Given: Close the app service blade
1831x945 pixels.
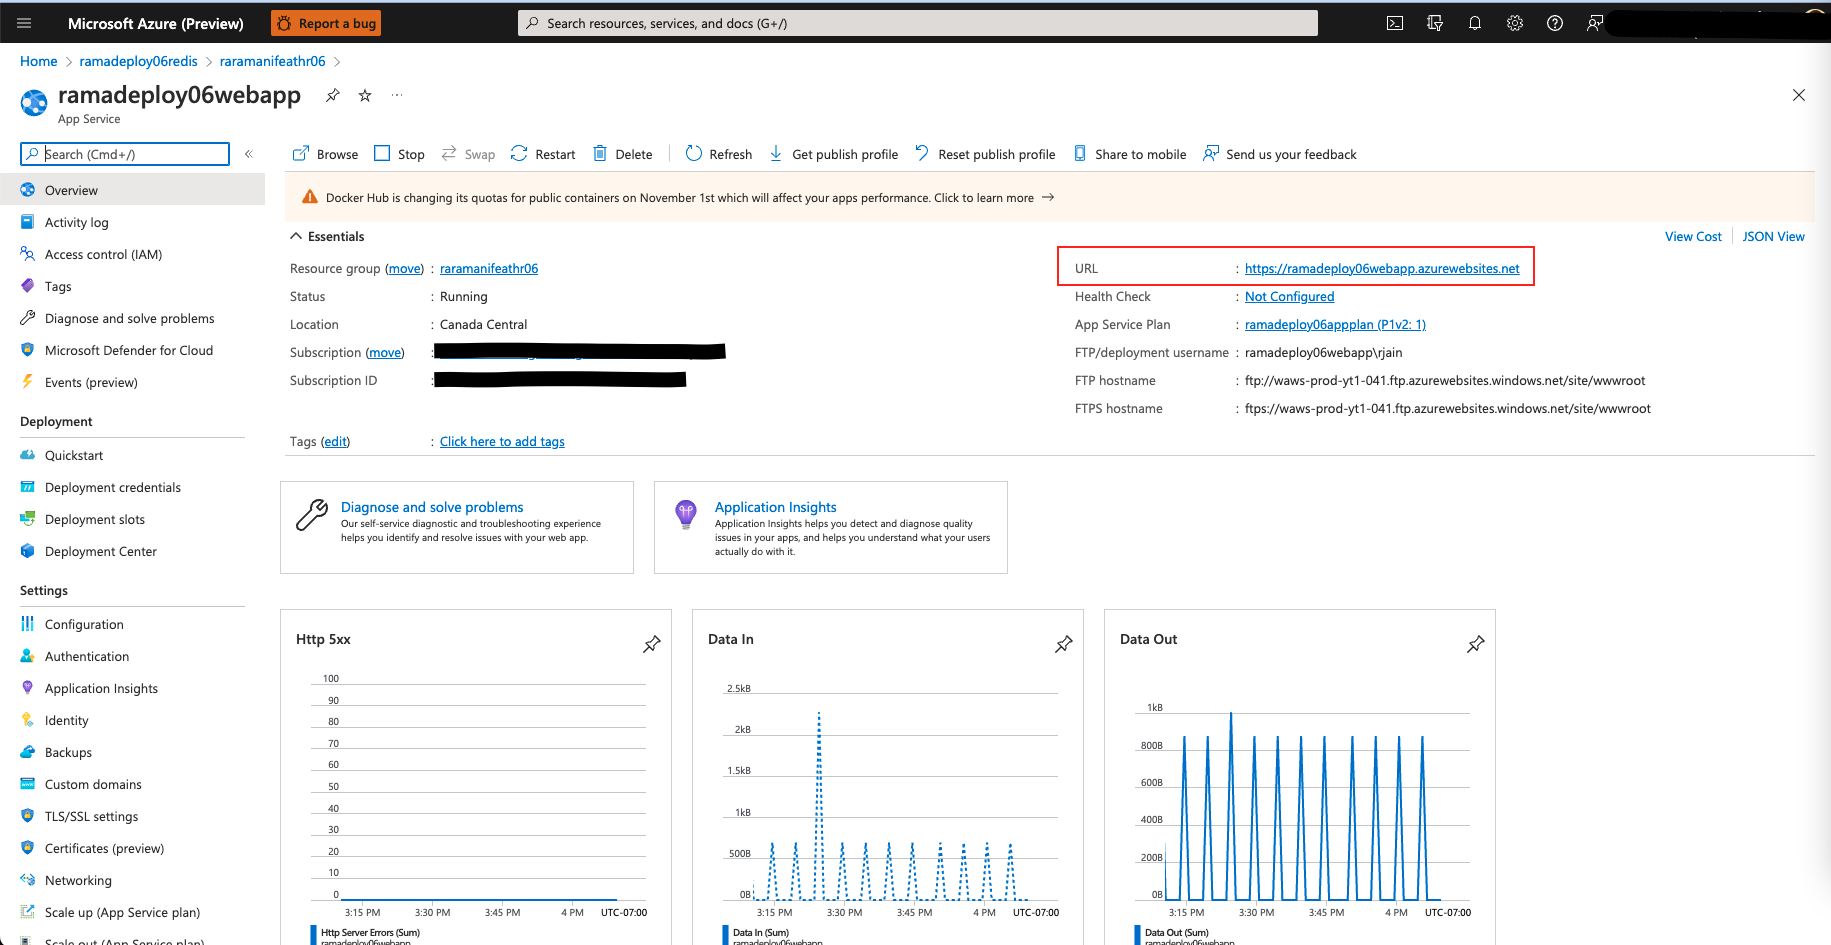Looking at the screenshot, I should (x=1799, y=95).
